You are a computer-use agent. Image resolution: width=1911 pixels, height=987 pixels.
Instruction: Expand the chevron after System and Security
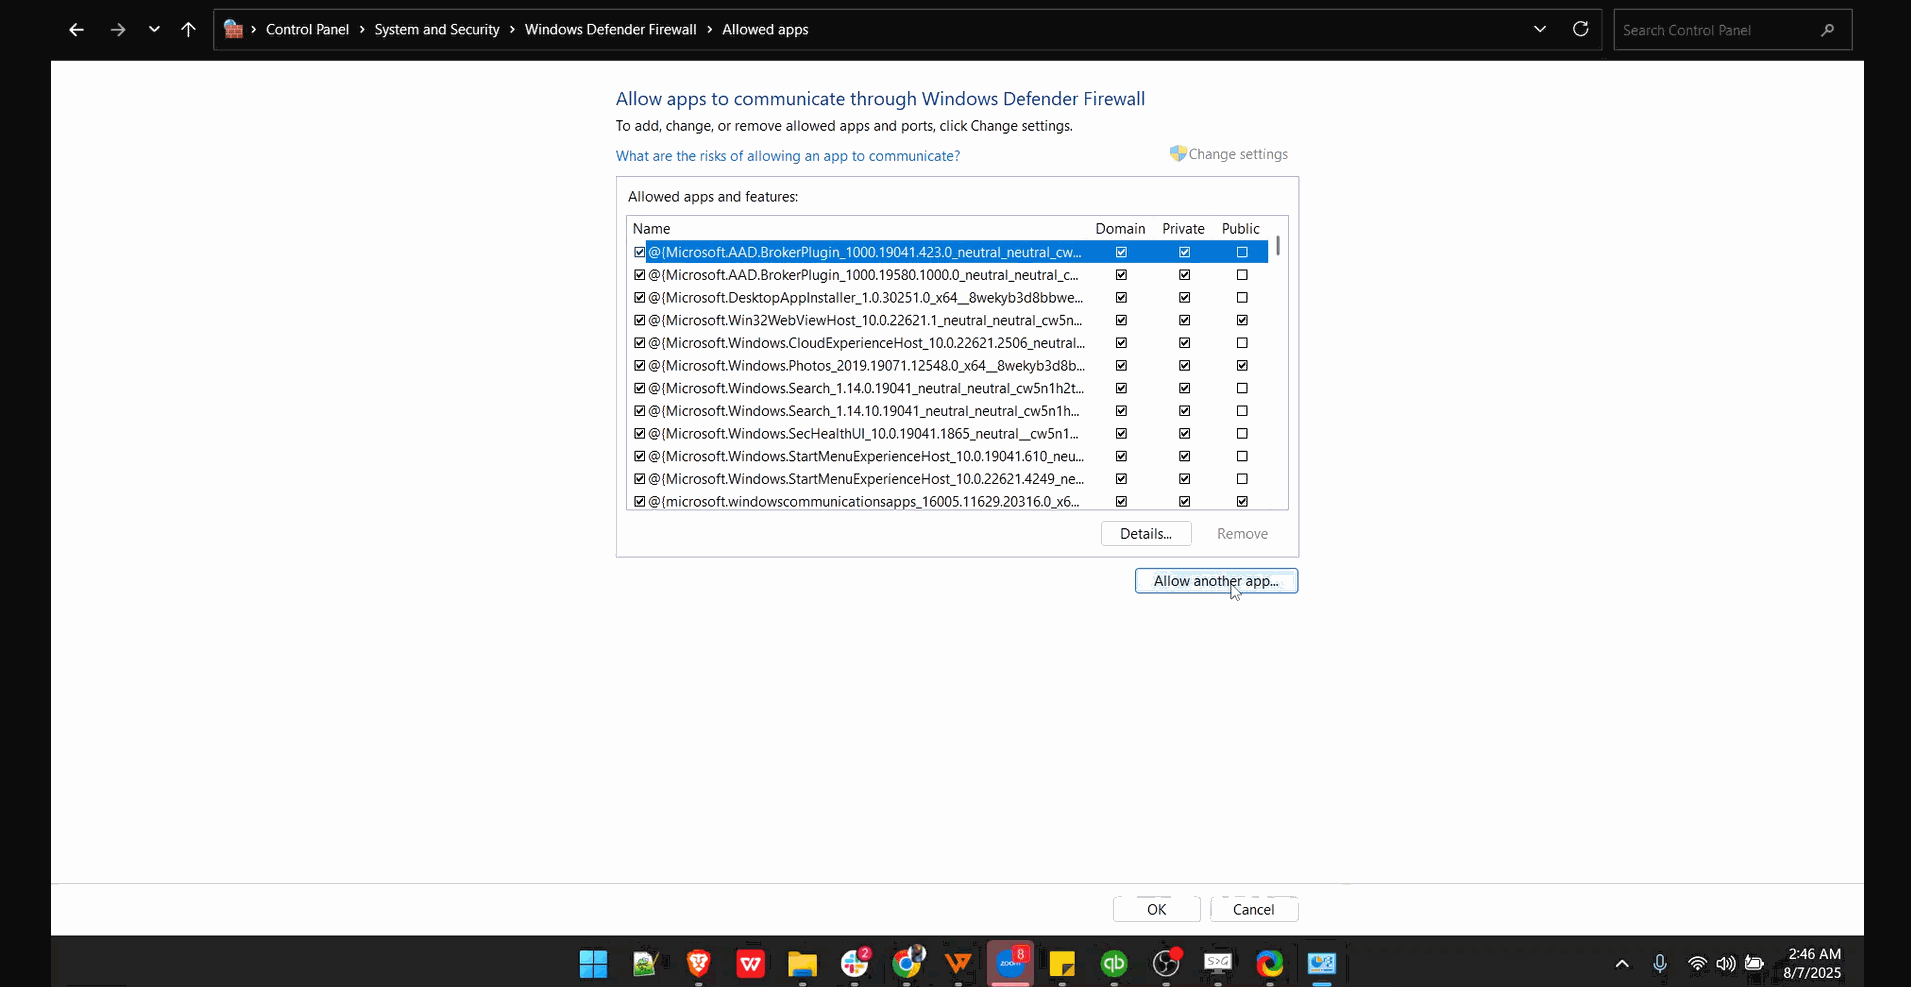point(512,30)
